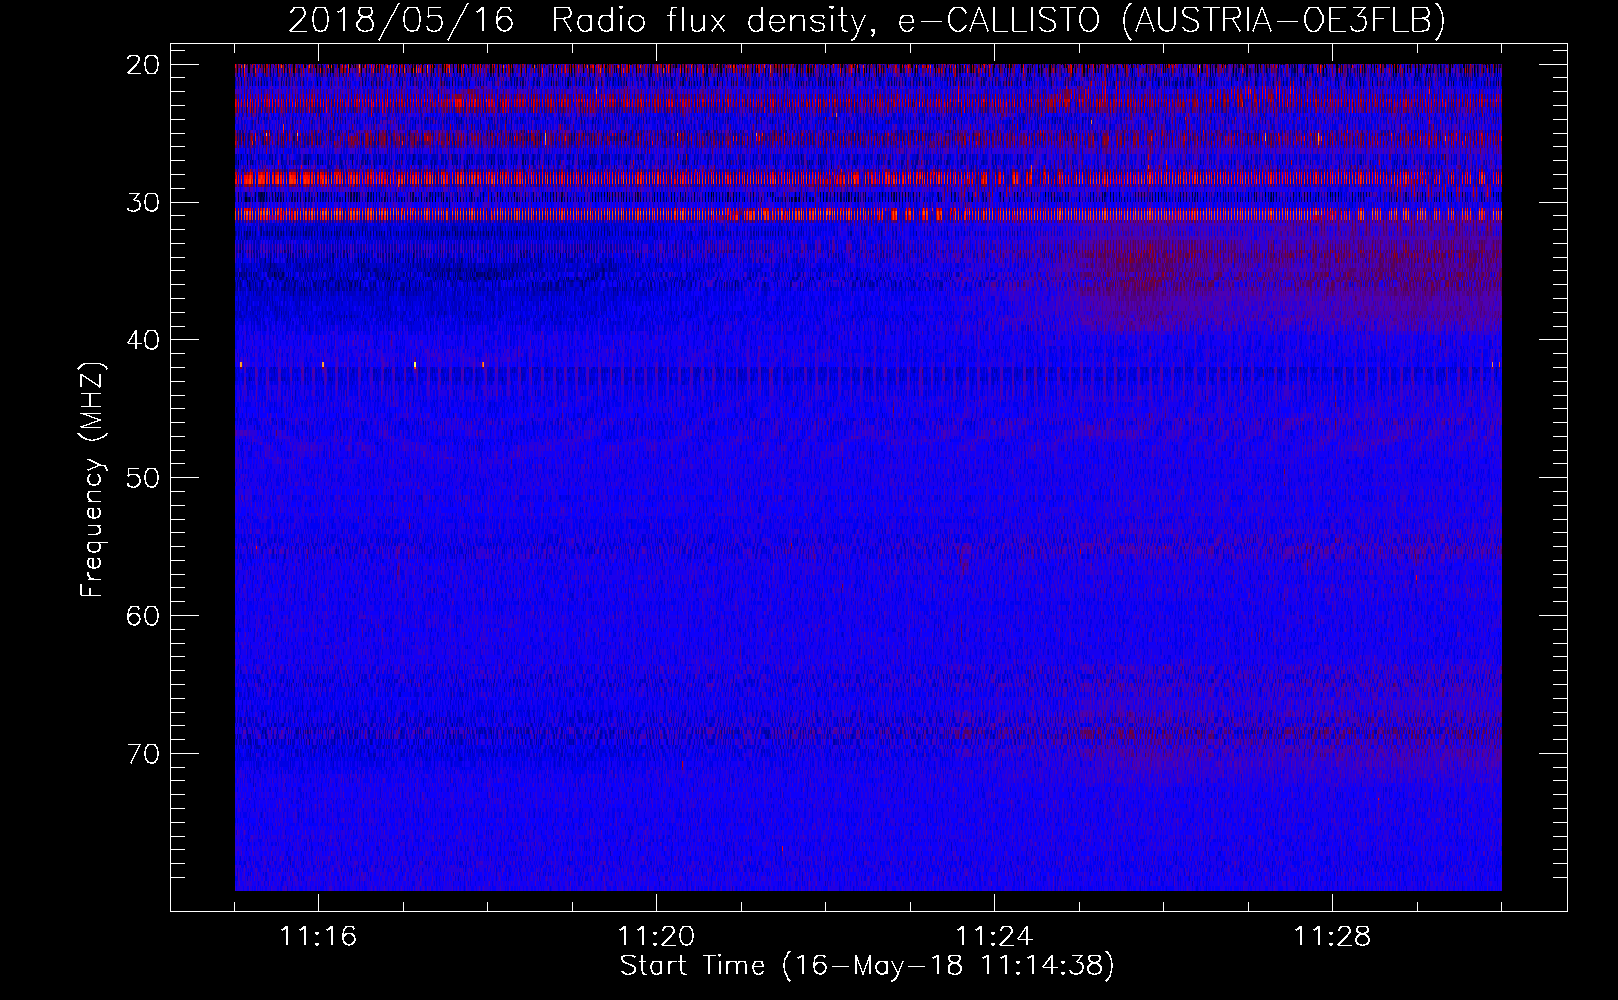
Task: Click the 'Frequency (MHZ)' axis label
Action: click(92, 478)
